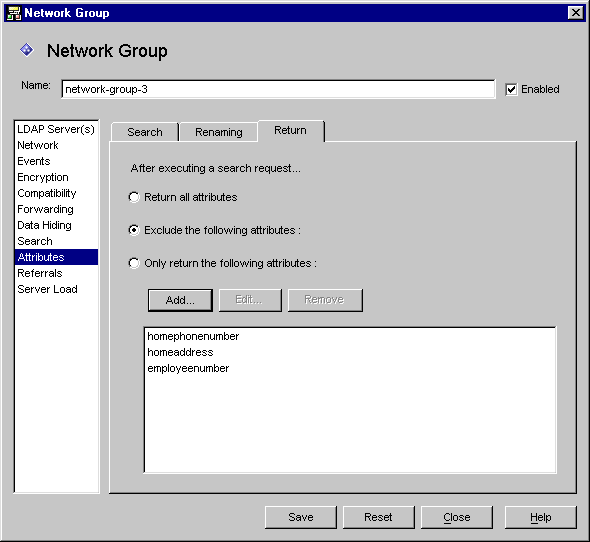Click the blue diamond Network Group icon
This screenshot has width=590, height=542.
point(27,50)
